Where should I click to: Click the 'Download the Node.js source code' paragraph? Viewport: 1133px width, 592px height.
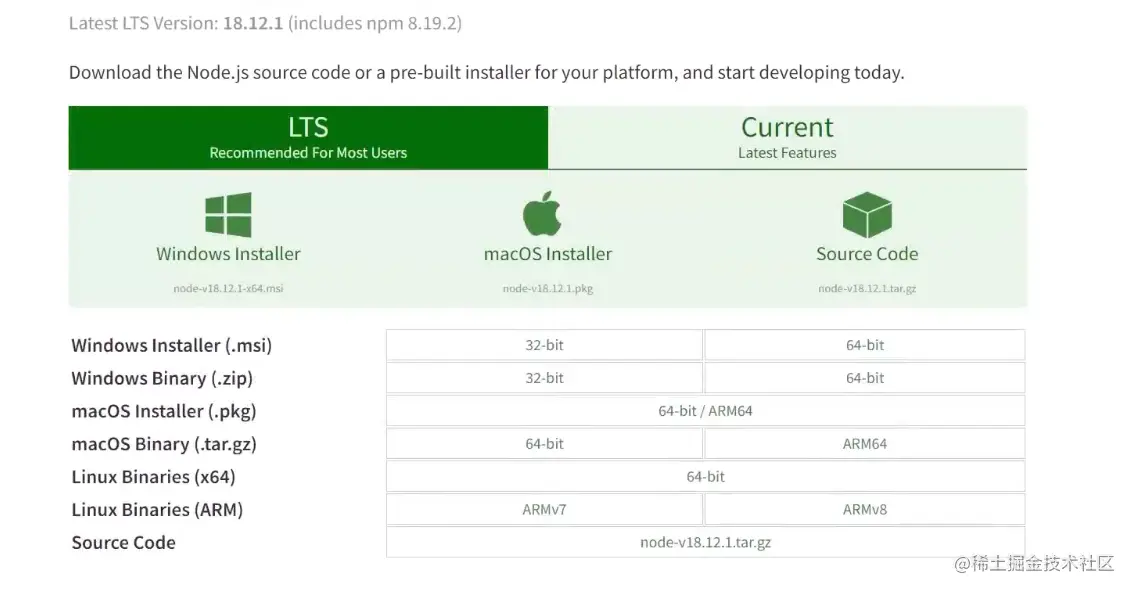pos(486,72)
